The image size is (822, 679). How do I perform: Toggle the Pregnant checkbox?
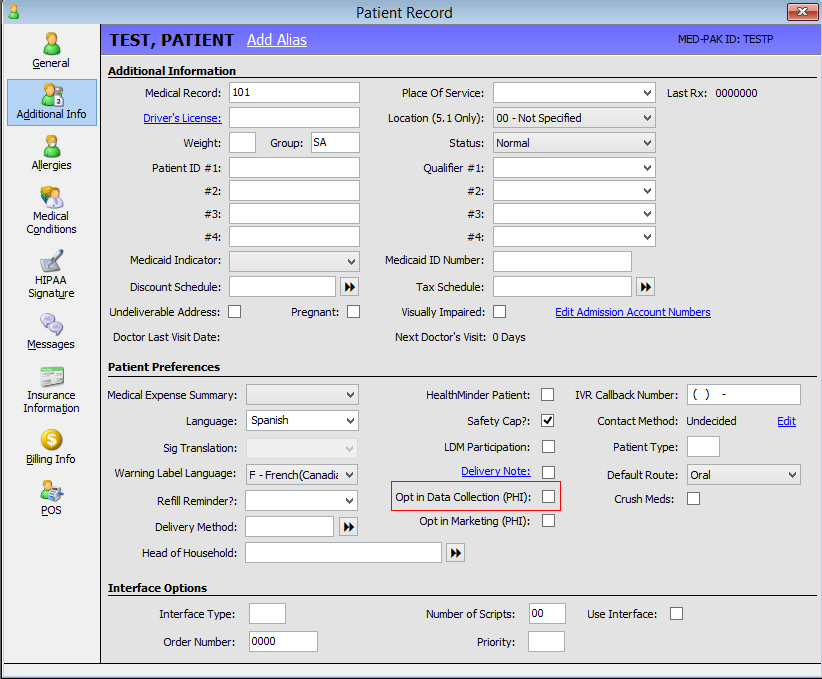(354, 312)
